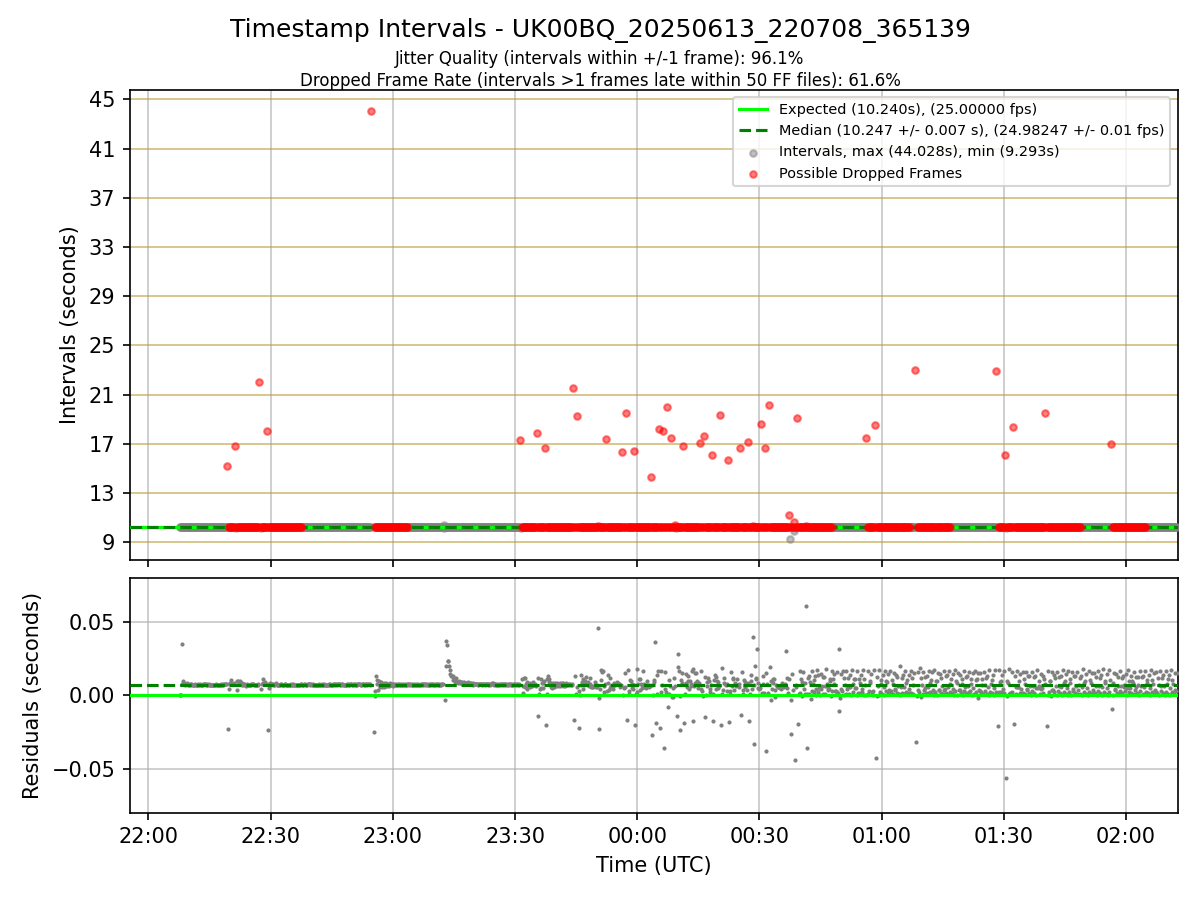Image resolution: width=1200 pixels, height=900 pixels.
Task: Select the highest residual point above 0.05
Action: [x=806, y=606]
